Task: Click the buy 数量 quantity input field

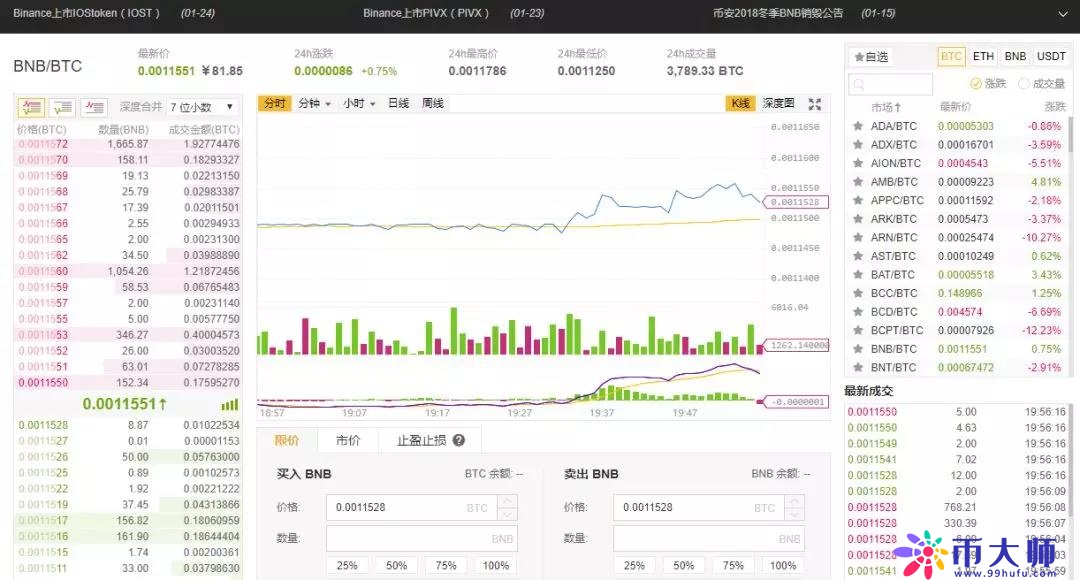Action: click(x=422, y=539)
